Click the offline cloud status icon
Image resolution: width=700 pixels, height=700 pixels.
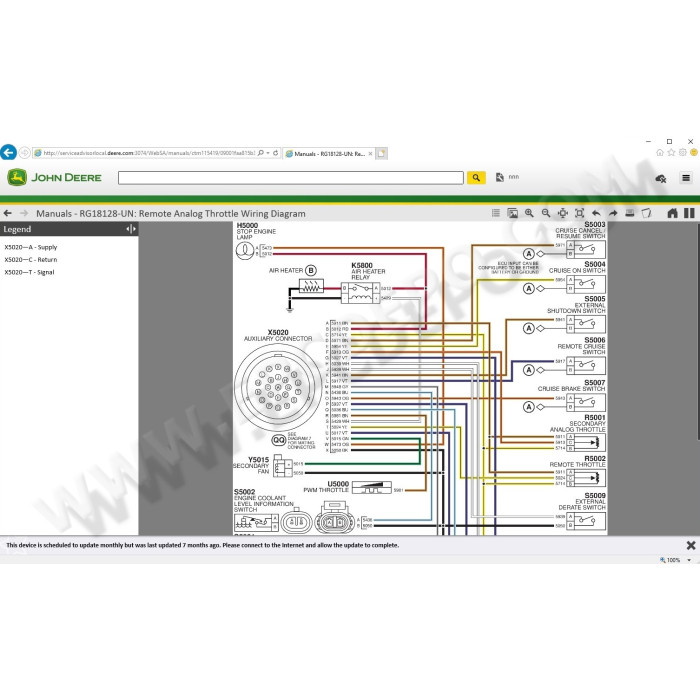click(x=661, y=179)
